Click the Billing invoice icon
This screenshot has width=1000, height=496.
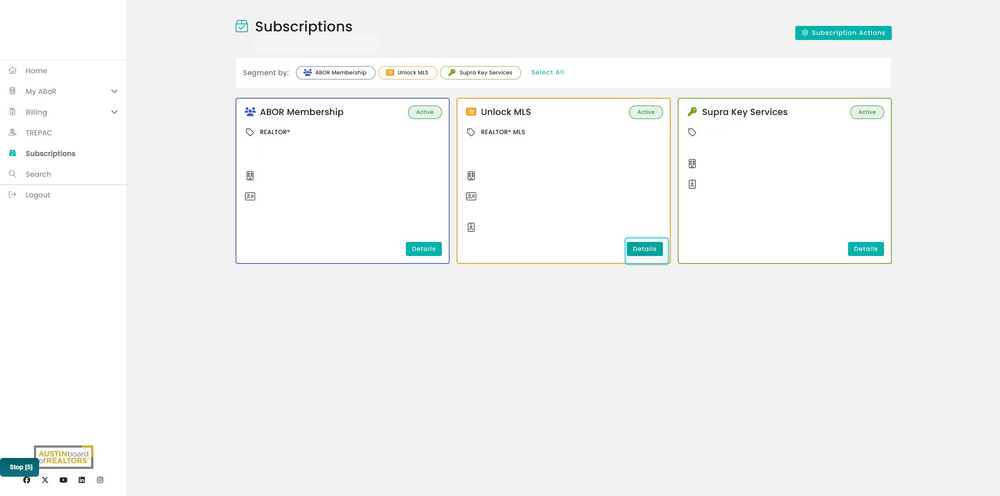coord(12,112)
